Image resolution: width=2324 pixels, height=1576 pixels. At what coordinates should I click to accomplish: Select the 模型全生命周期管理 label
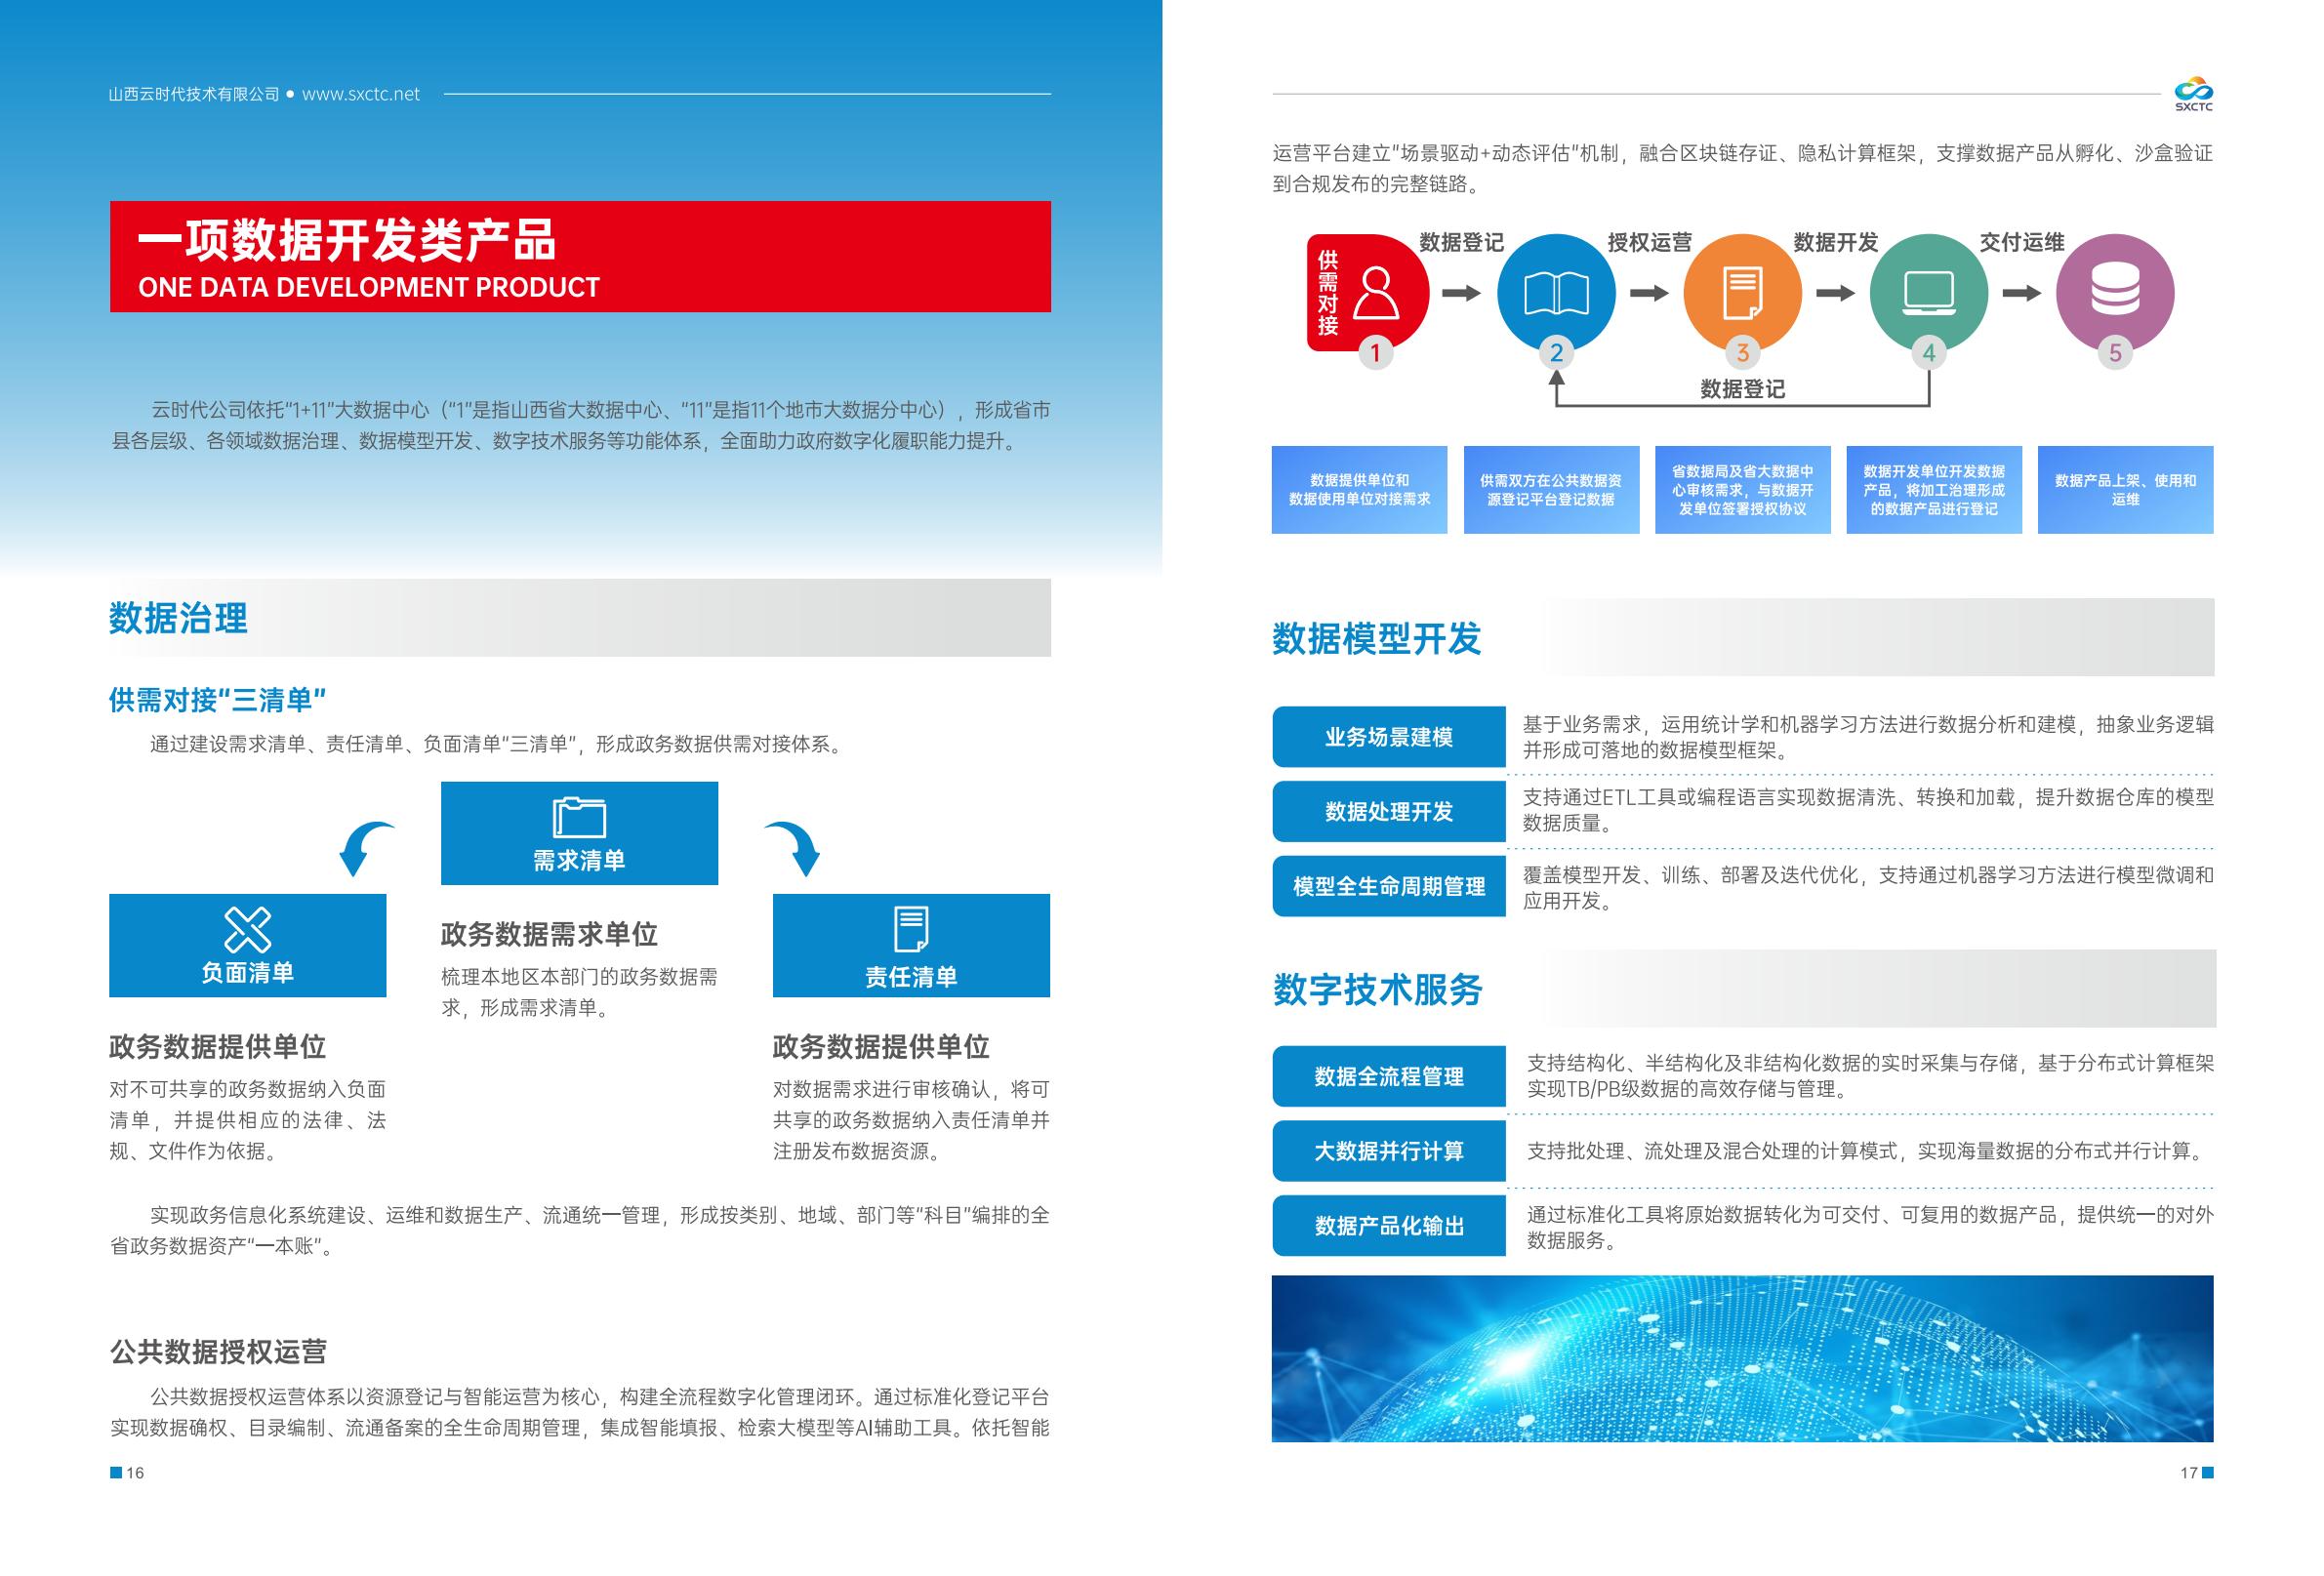tap(1389, 886)
